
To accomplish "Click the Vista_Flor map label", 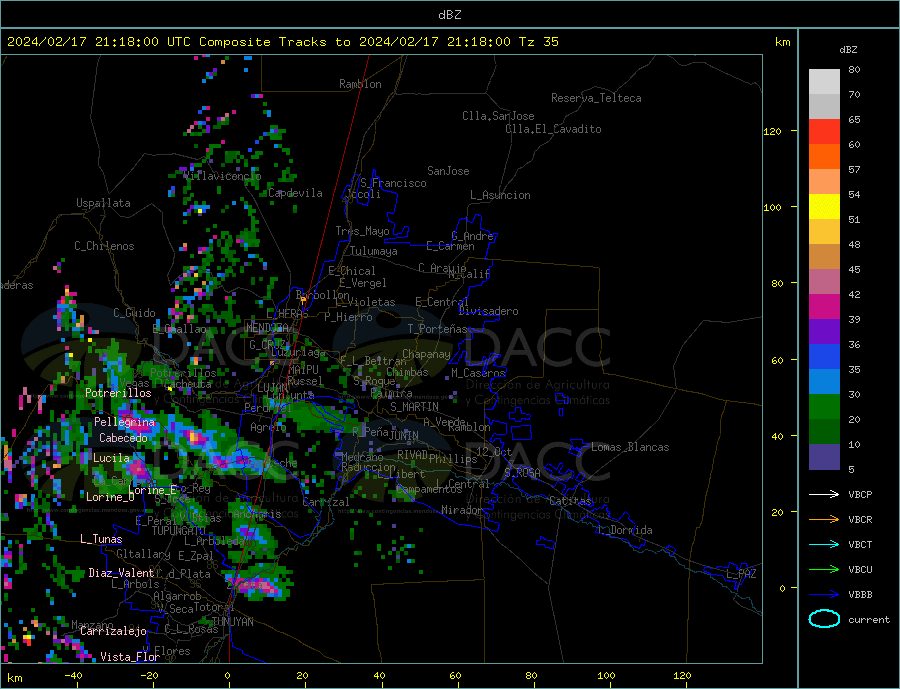I will [130, 657].
